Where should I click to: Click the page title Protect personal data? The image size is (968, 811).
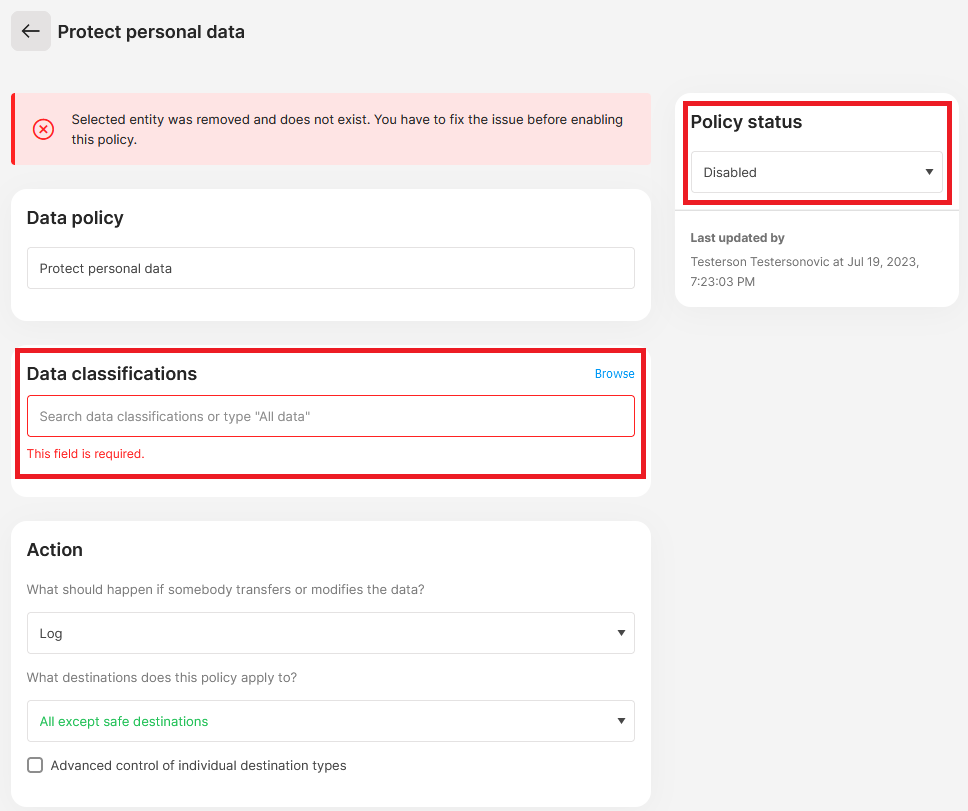pos(151,32)
